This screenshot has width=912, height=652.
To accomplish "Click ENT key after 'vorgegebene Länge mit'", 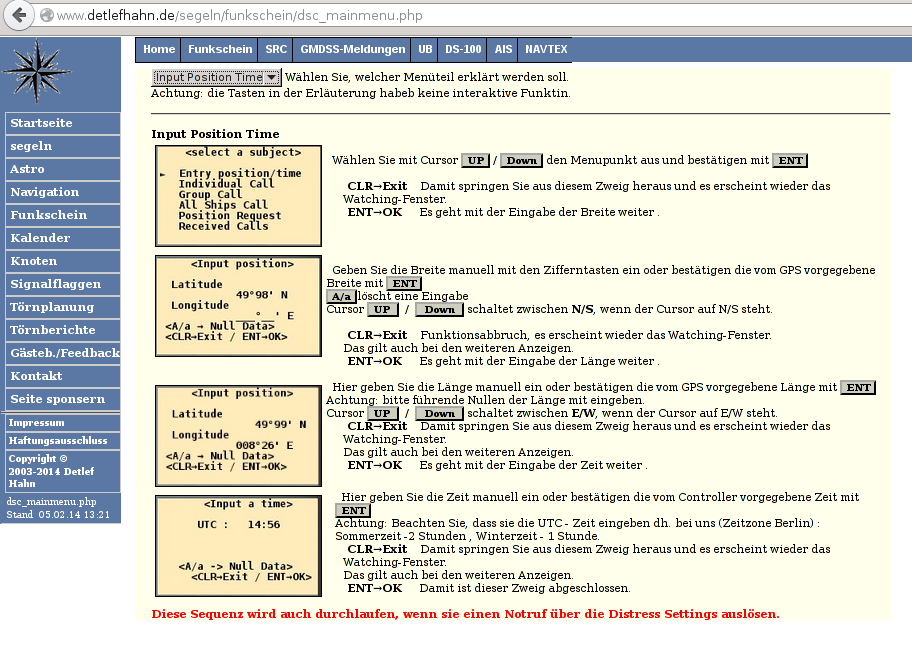I will [858, 387].
